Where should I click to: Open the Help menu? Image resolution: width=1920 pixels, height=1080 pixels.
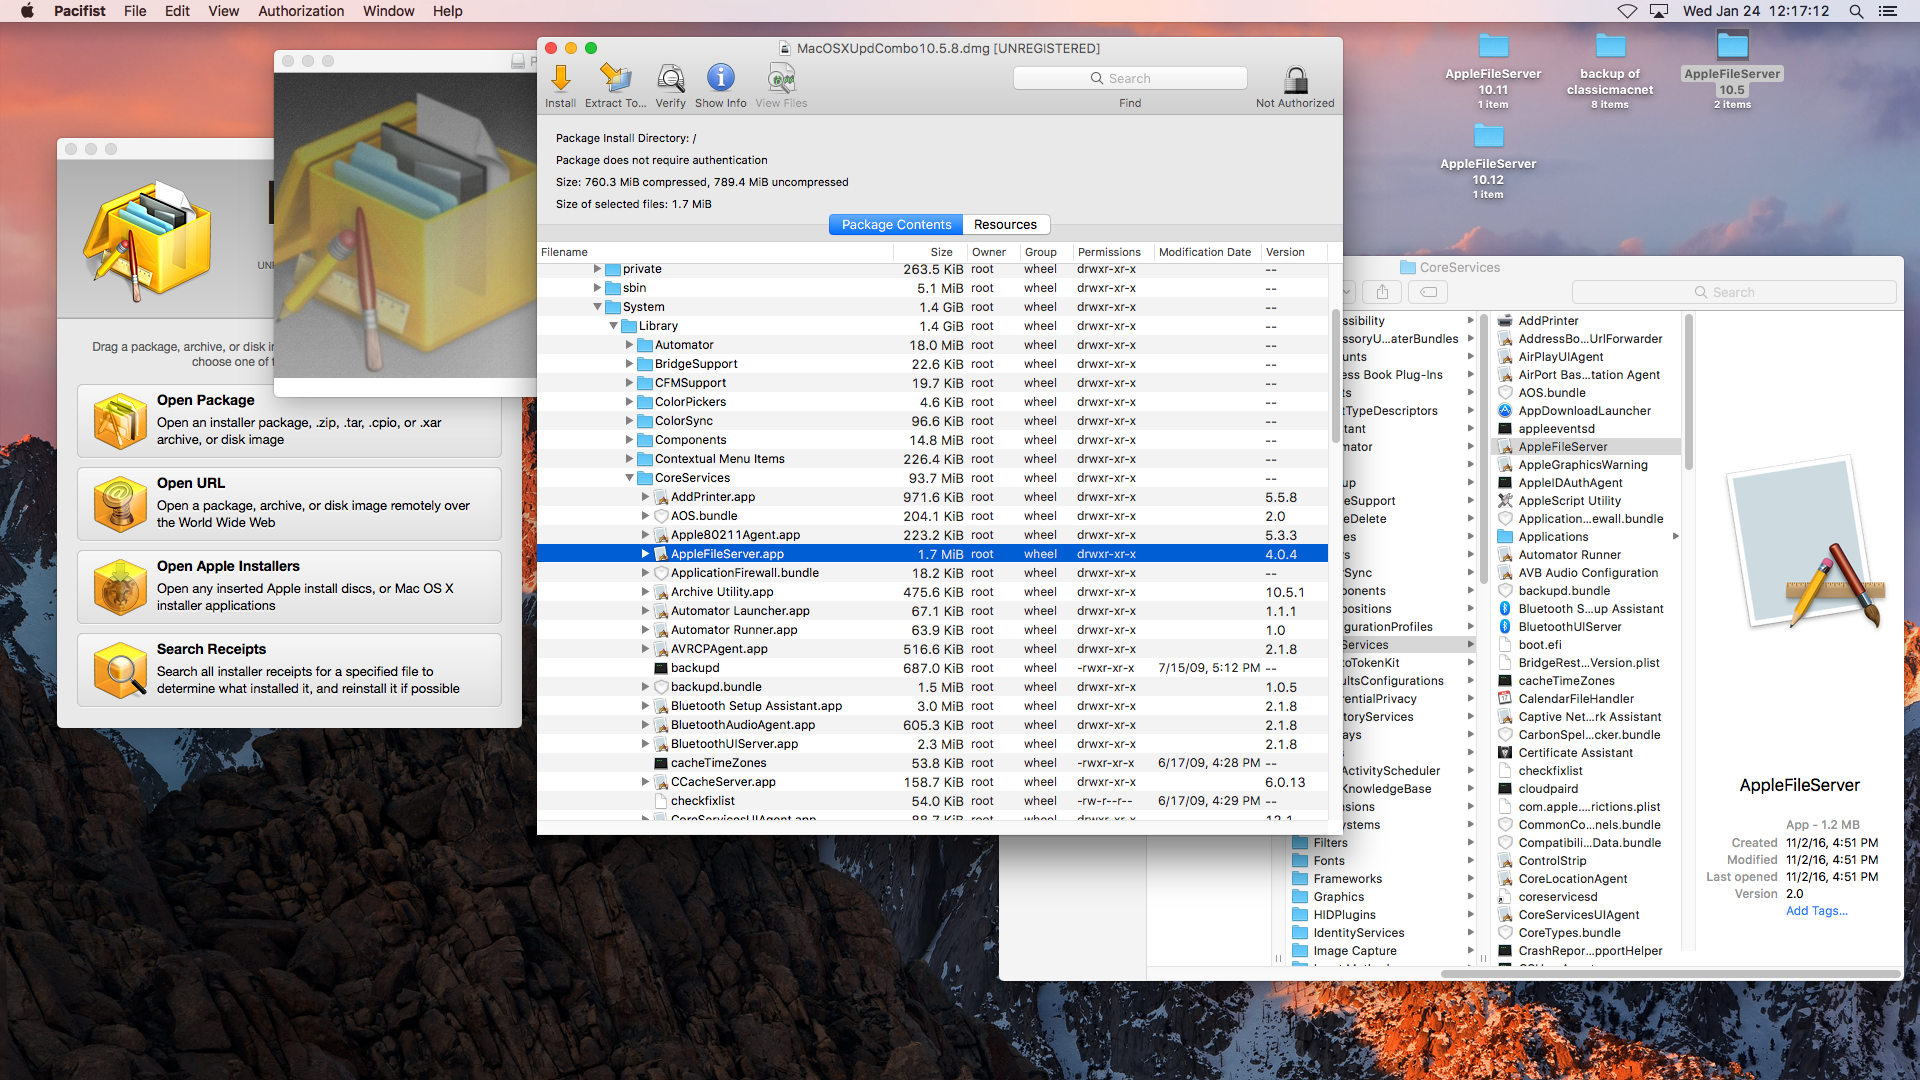(447, 11)
